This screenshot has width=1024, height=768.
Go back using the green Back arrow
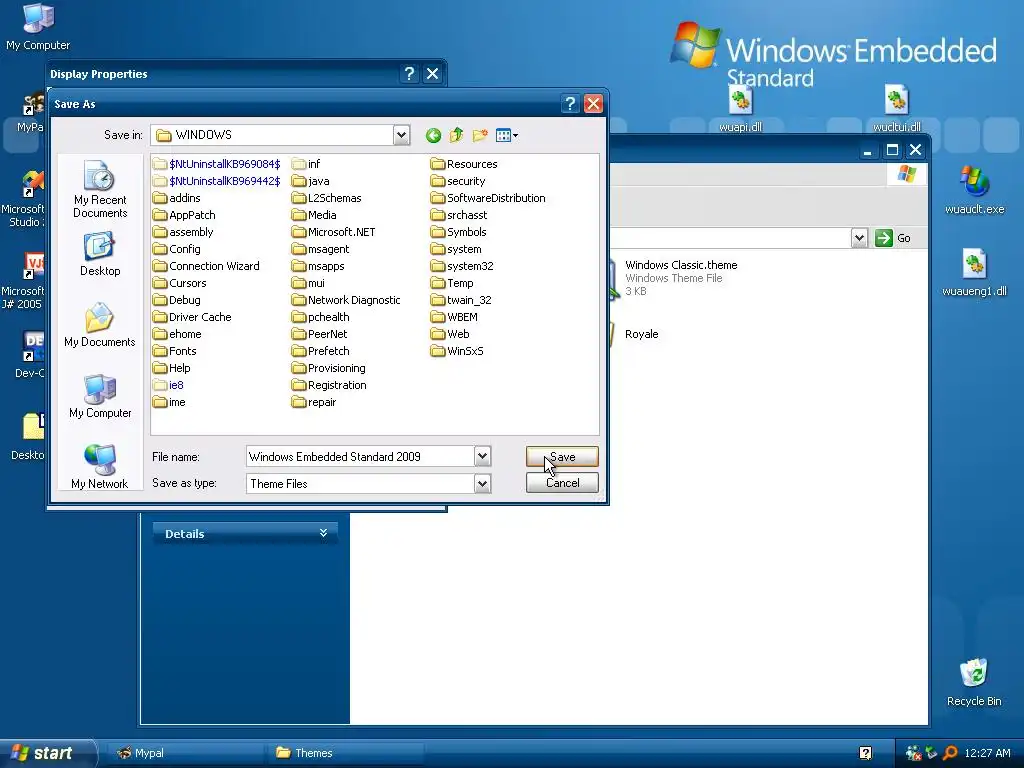click(433, 135)
